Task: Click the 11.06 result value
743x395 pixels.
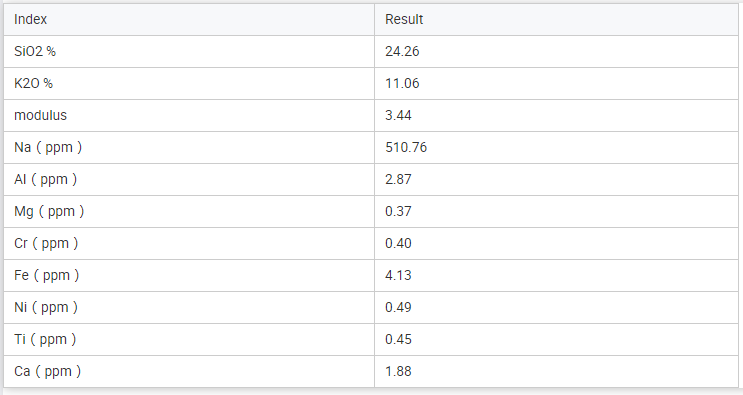Action: pyautogui.click(x=402, y=83)
